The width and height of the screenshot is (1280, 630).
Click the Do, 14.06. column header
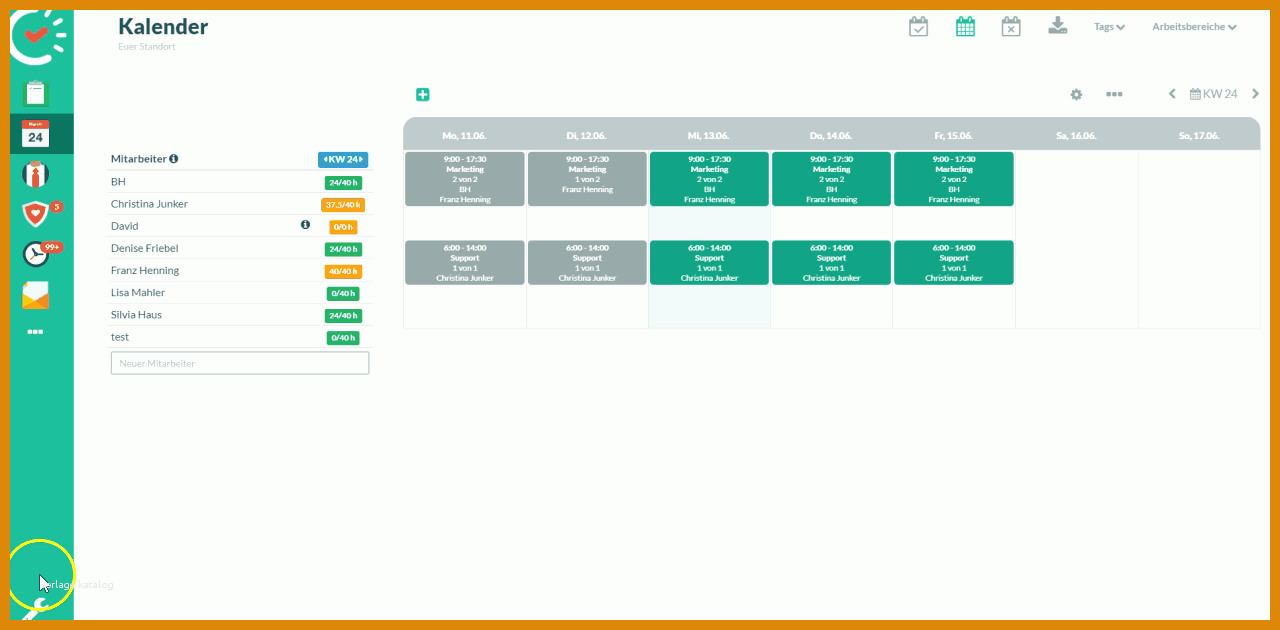pos(831,135)
